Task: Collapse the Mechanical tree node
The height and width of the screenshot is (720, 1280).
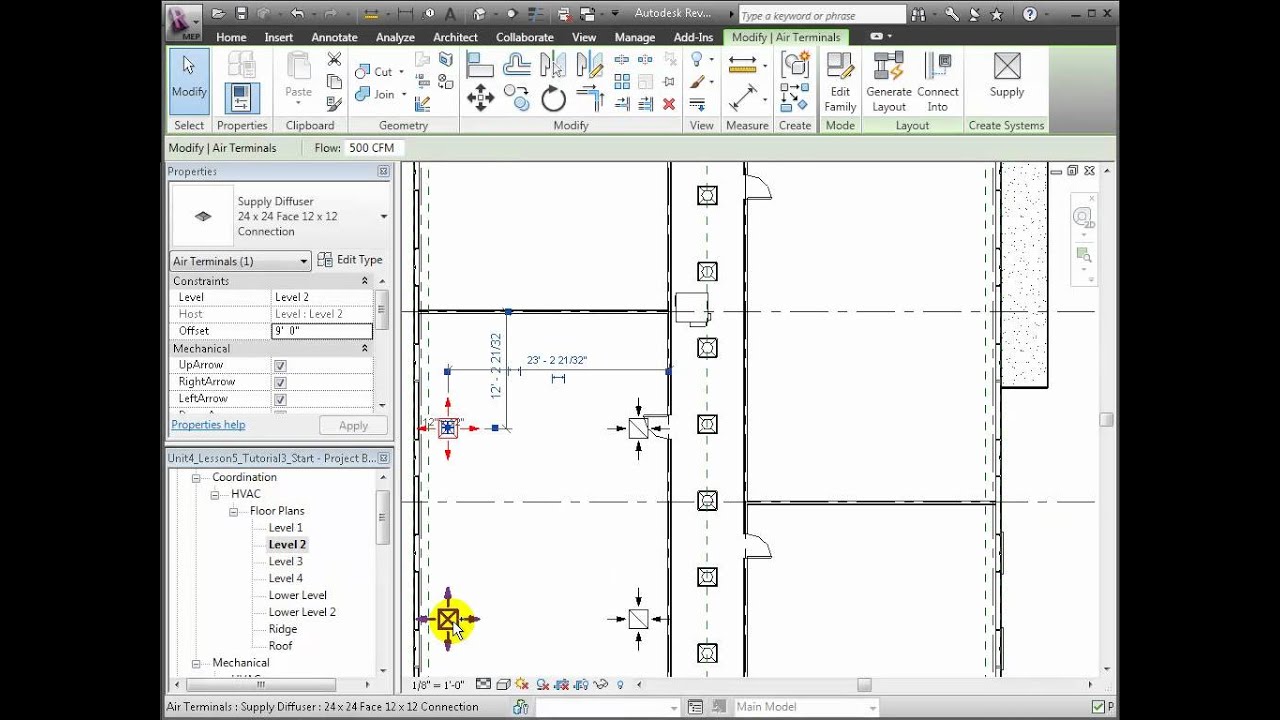Action: pos(197,663)
